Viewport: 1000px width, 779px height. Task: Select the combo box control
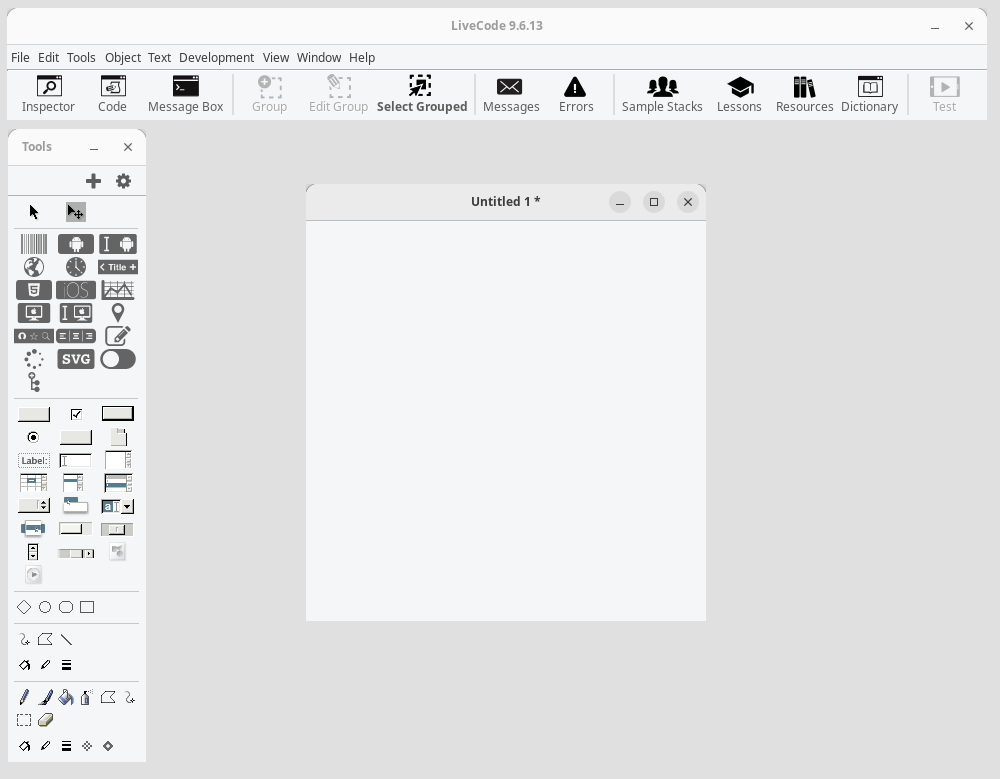point(117,507)
